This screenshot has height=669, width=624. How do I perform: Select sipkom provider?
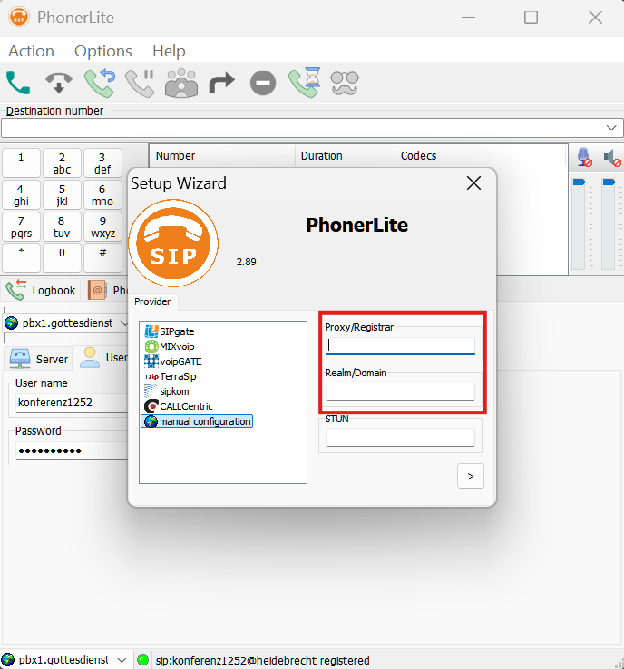167,391
